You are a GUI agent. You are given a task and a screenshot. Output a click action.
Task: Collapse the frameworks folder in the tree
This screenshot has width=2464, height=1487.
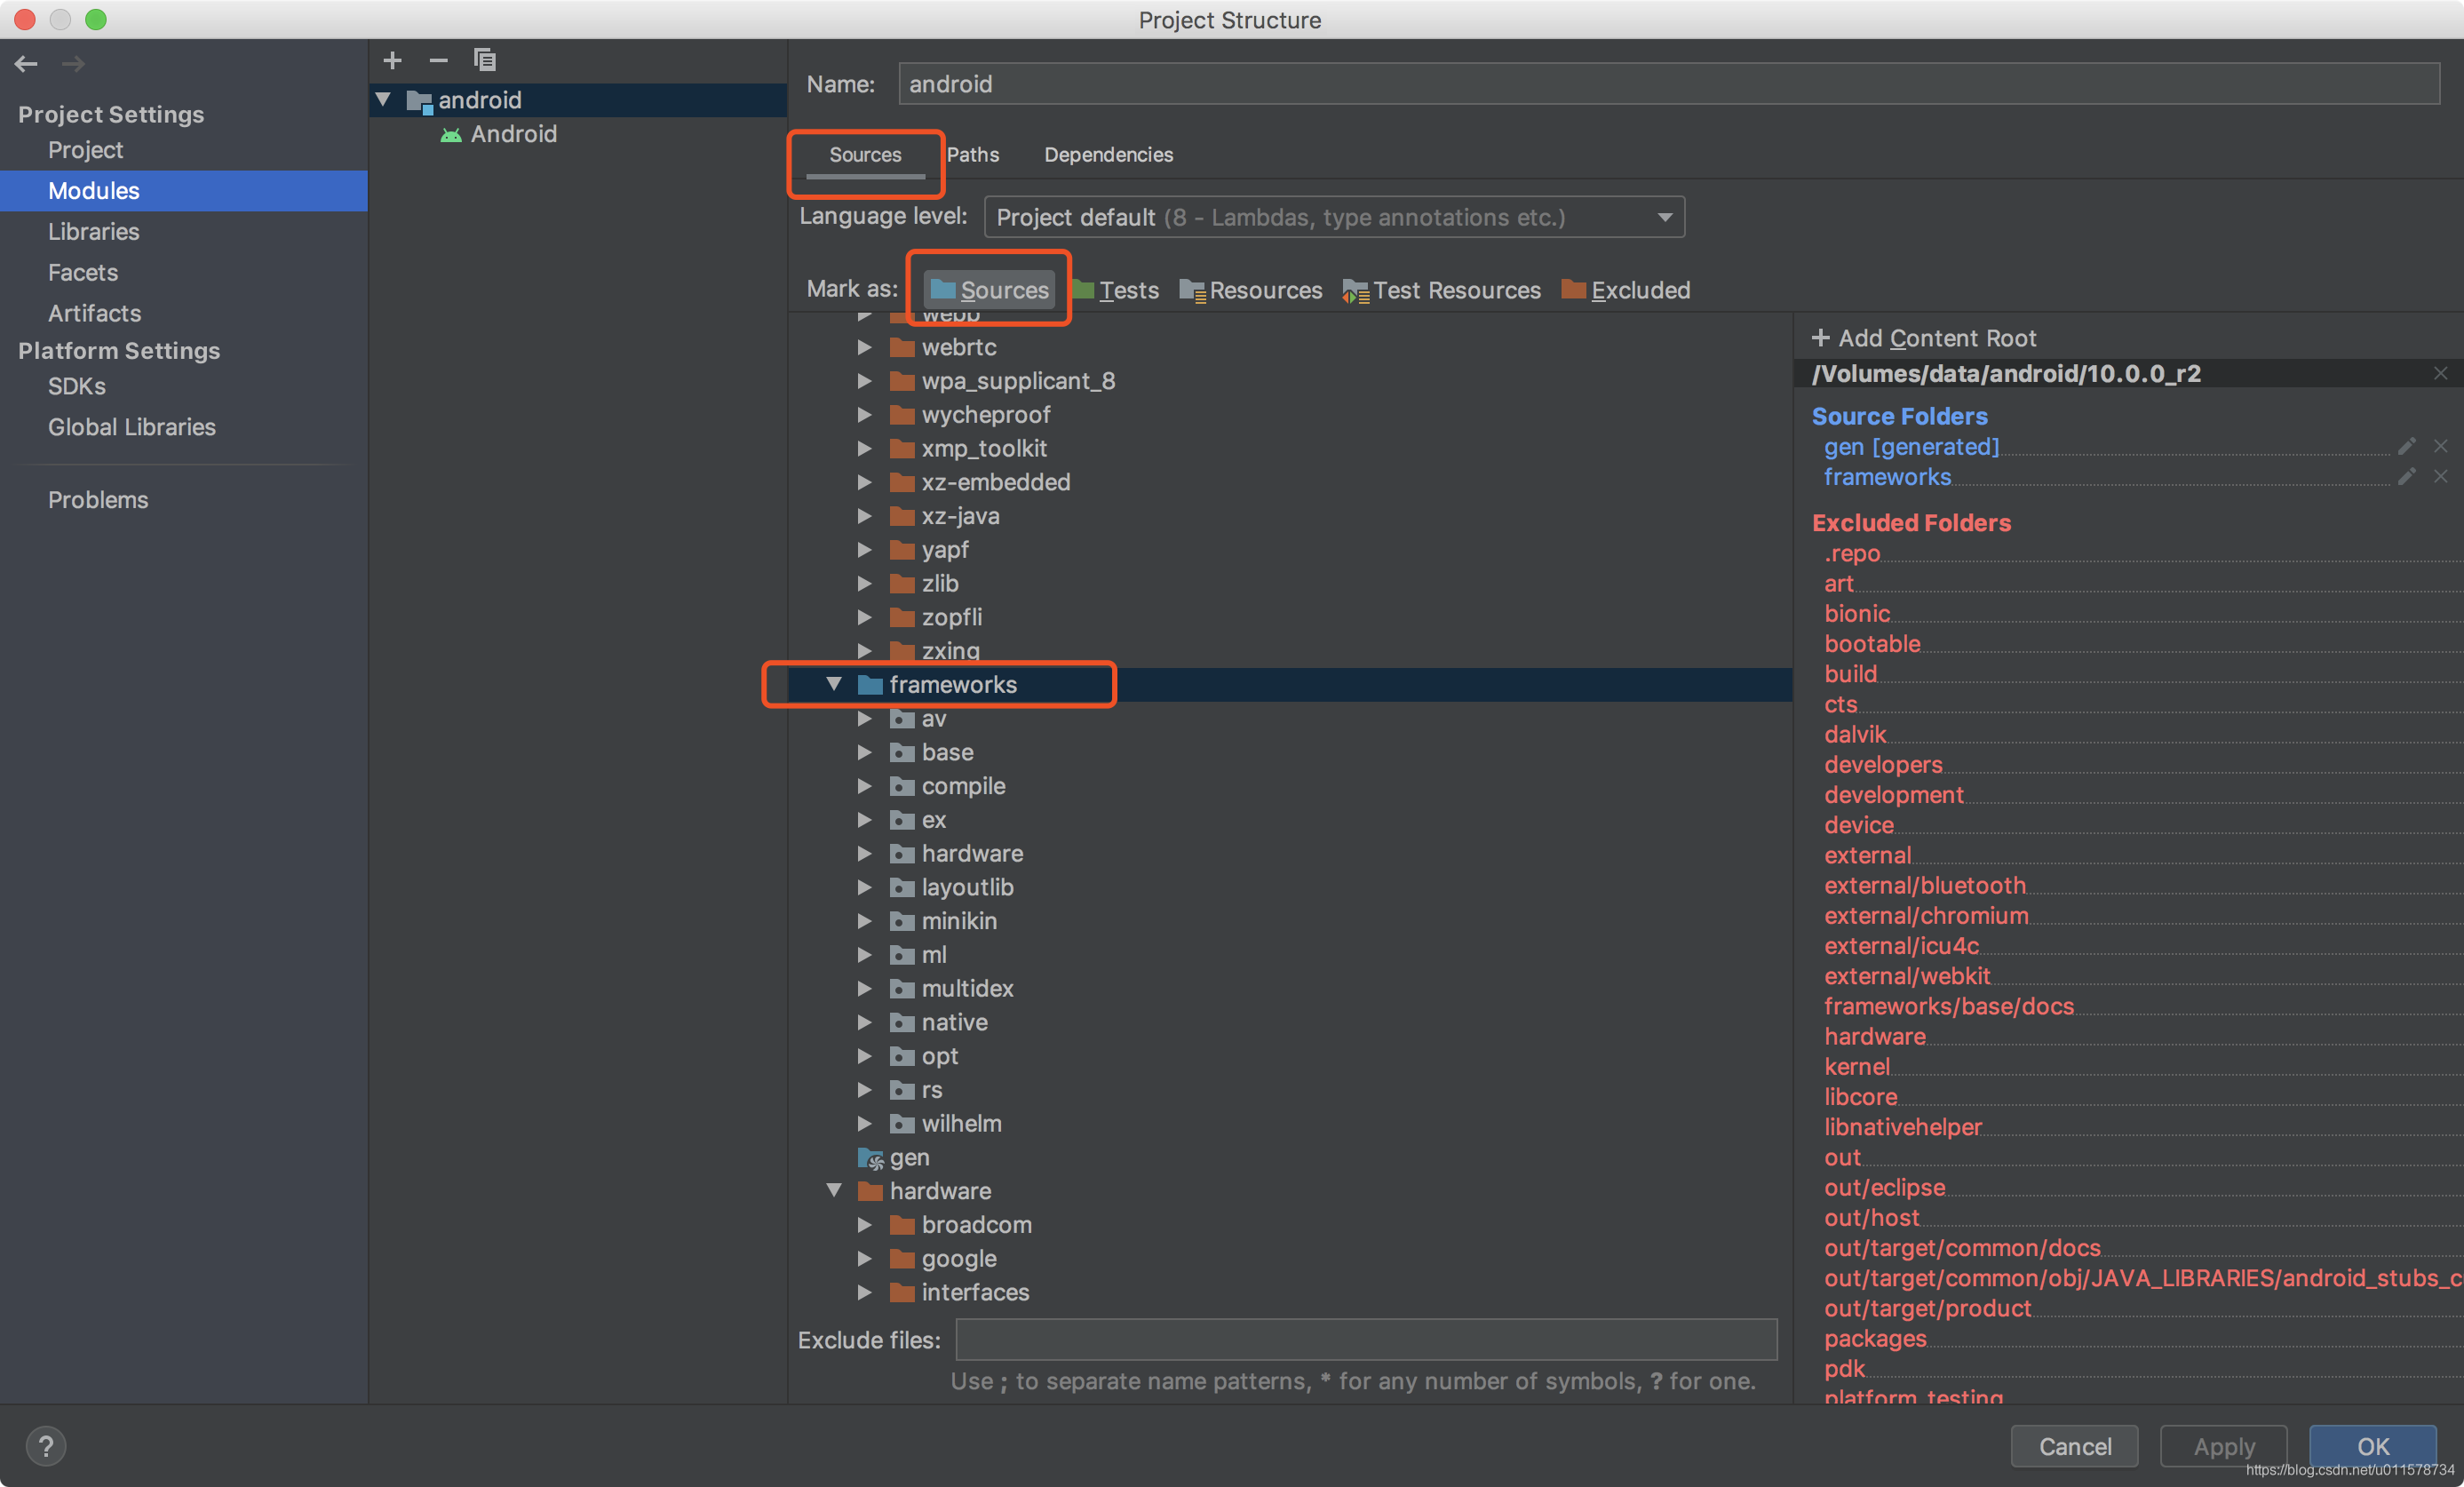(836, 684)
